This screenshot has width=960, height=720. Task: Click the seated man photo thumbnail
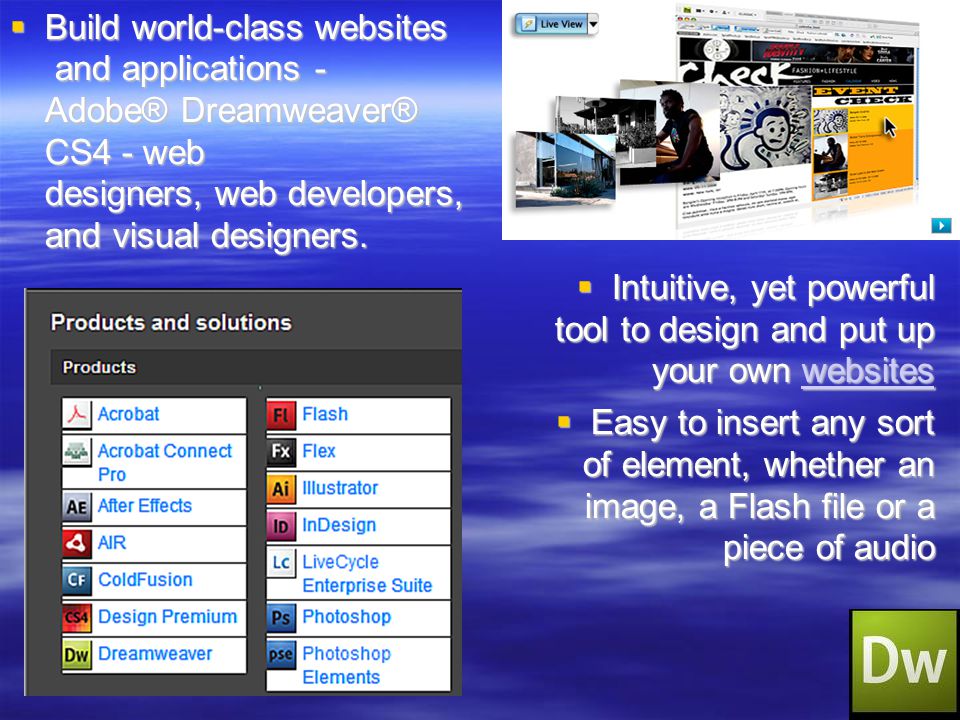tap(670, 132)
